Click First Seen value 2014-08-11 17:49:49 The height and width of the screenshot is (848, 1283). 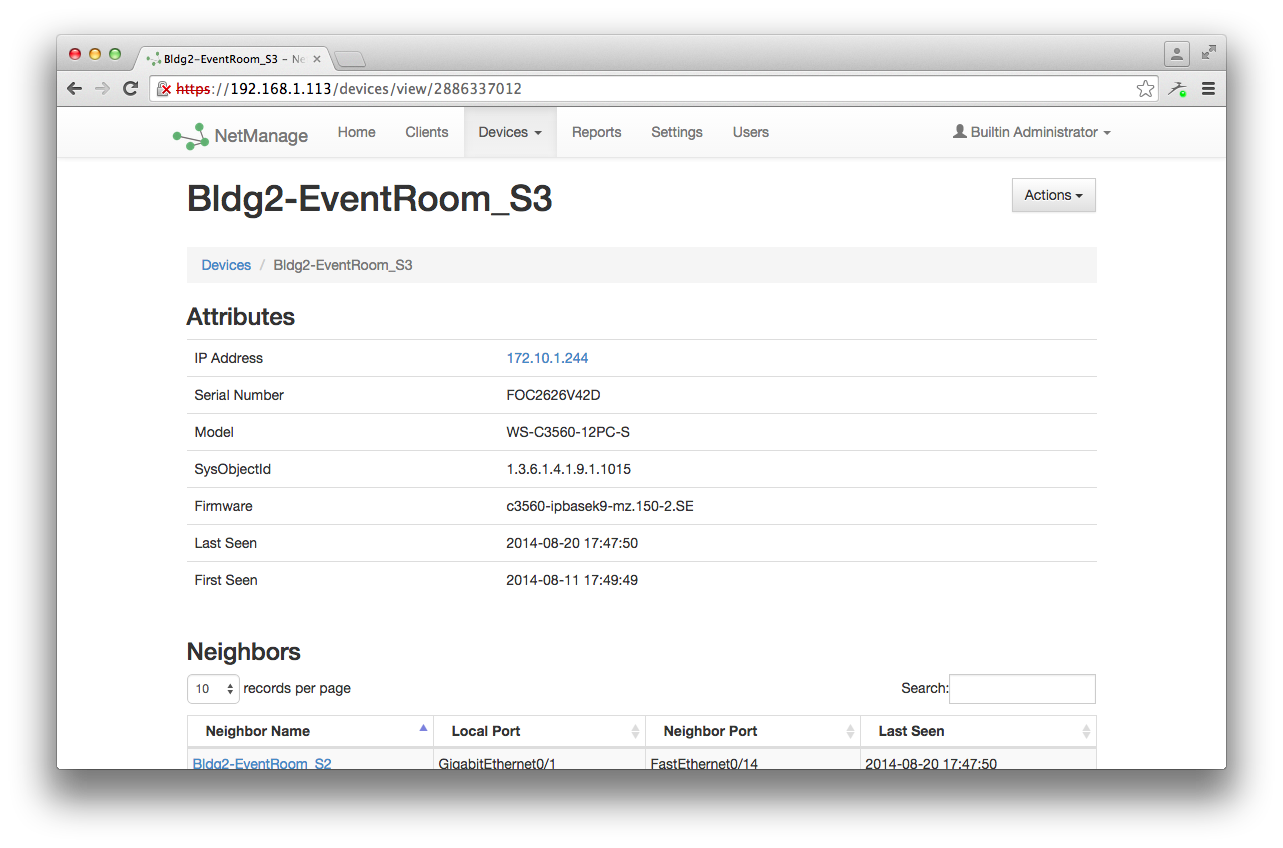[x=572, y=580]
